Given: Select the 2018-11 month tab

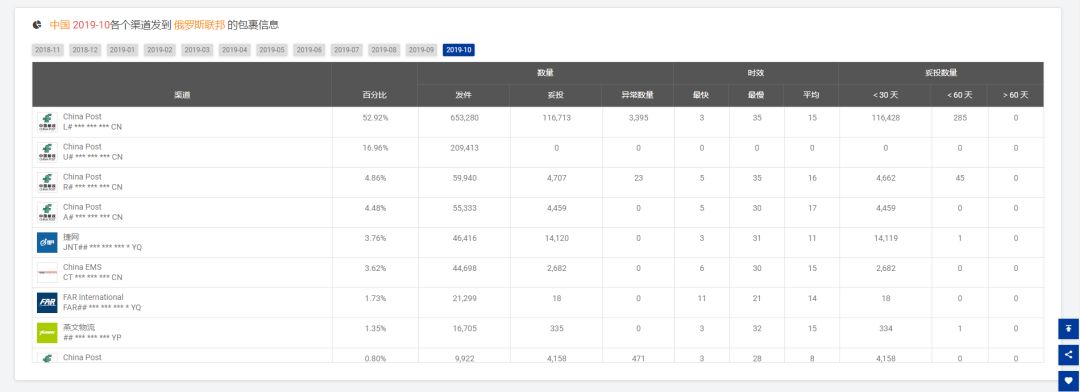Looking at the screenshot, I should [48, 50].
